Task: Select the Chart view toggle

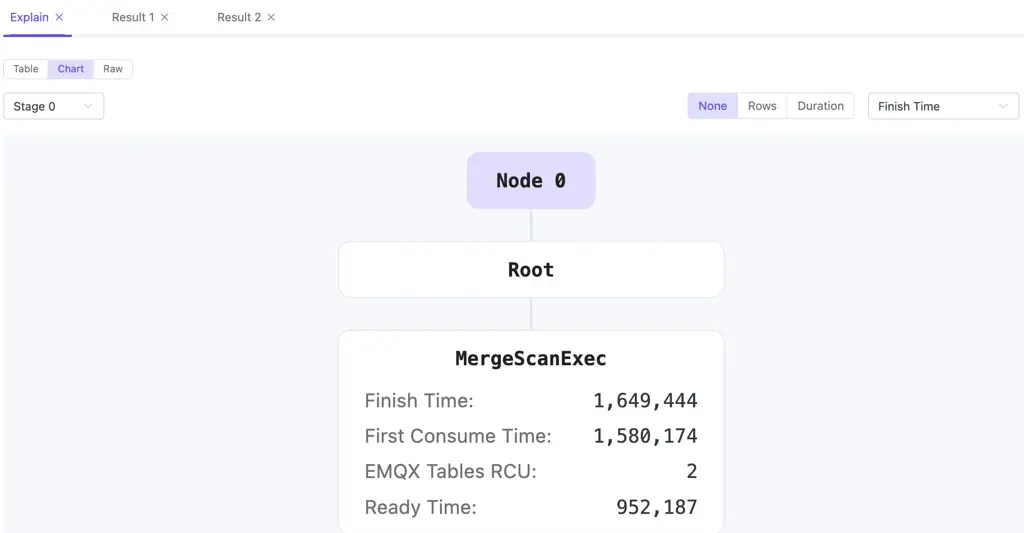Action: tap(71, 69)
